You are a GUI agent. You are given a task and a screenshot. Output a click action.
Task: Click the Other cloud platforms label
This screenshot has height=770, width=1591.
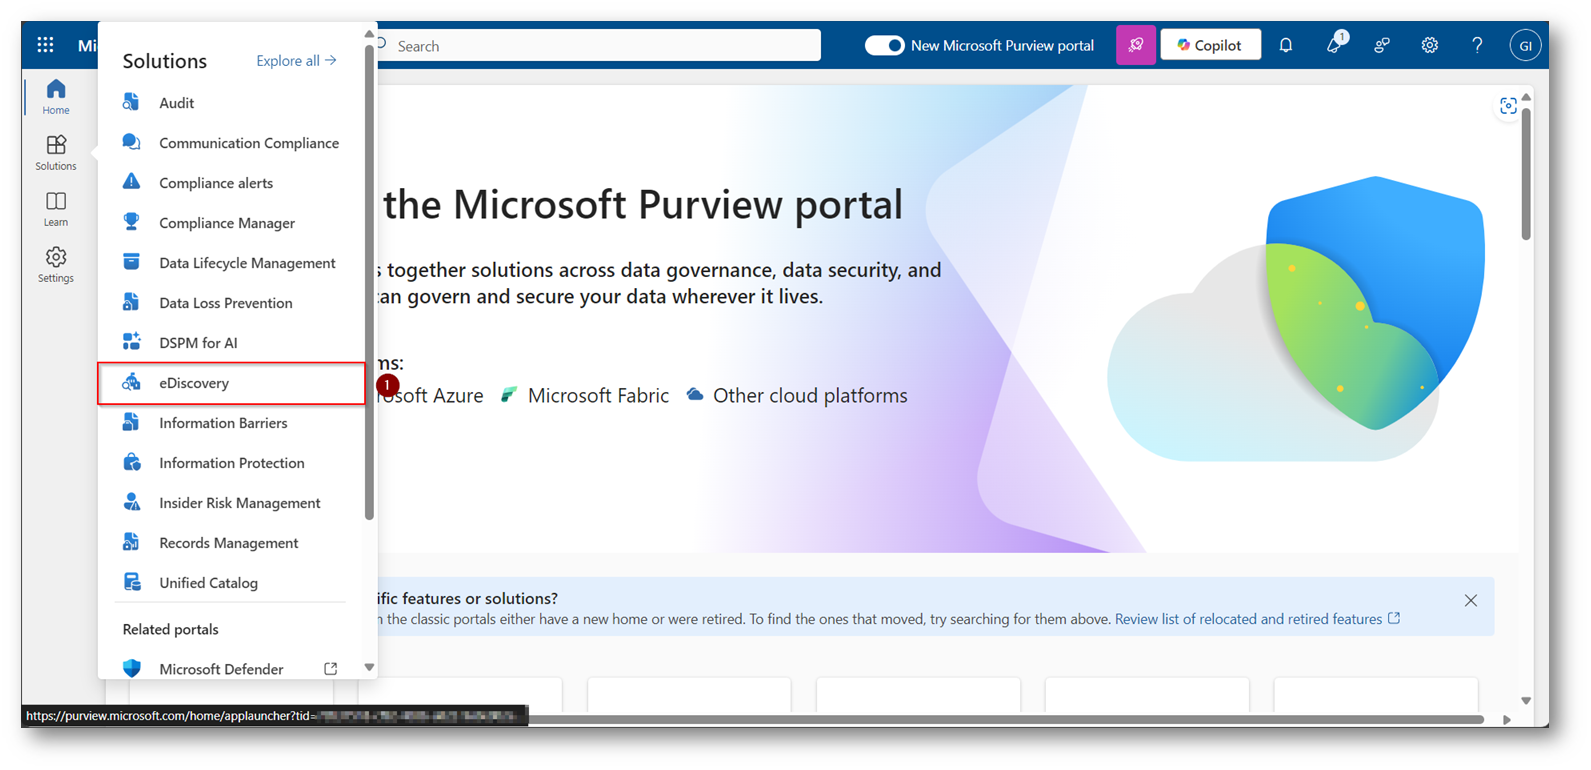(810, 395)
